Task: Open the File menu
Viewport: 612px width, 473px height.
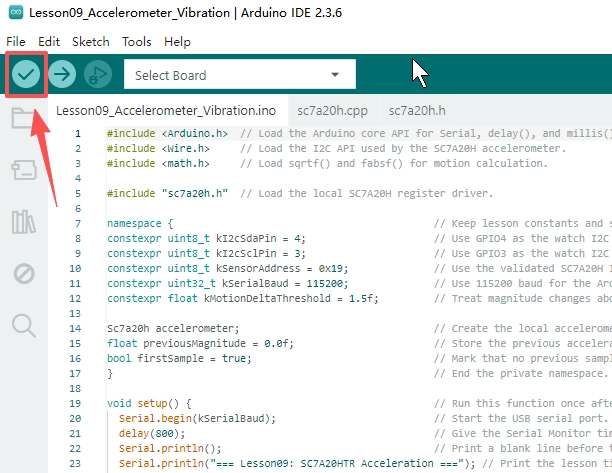Action: [x=16, y=41]
